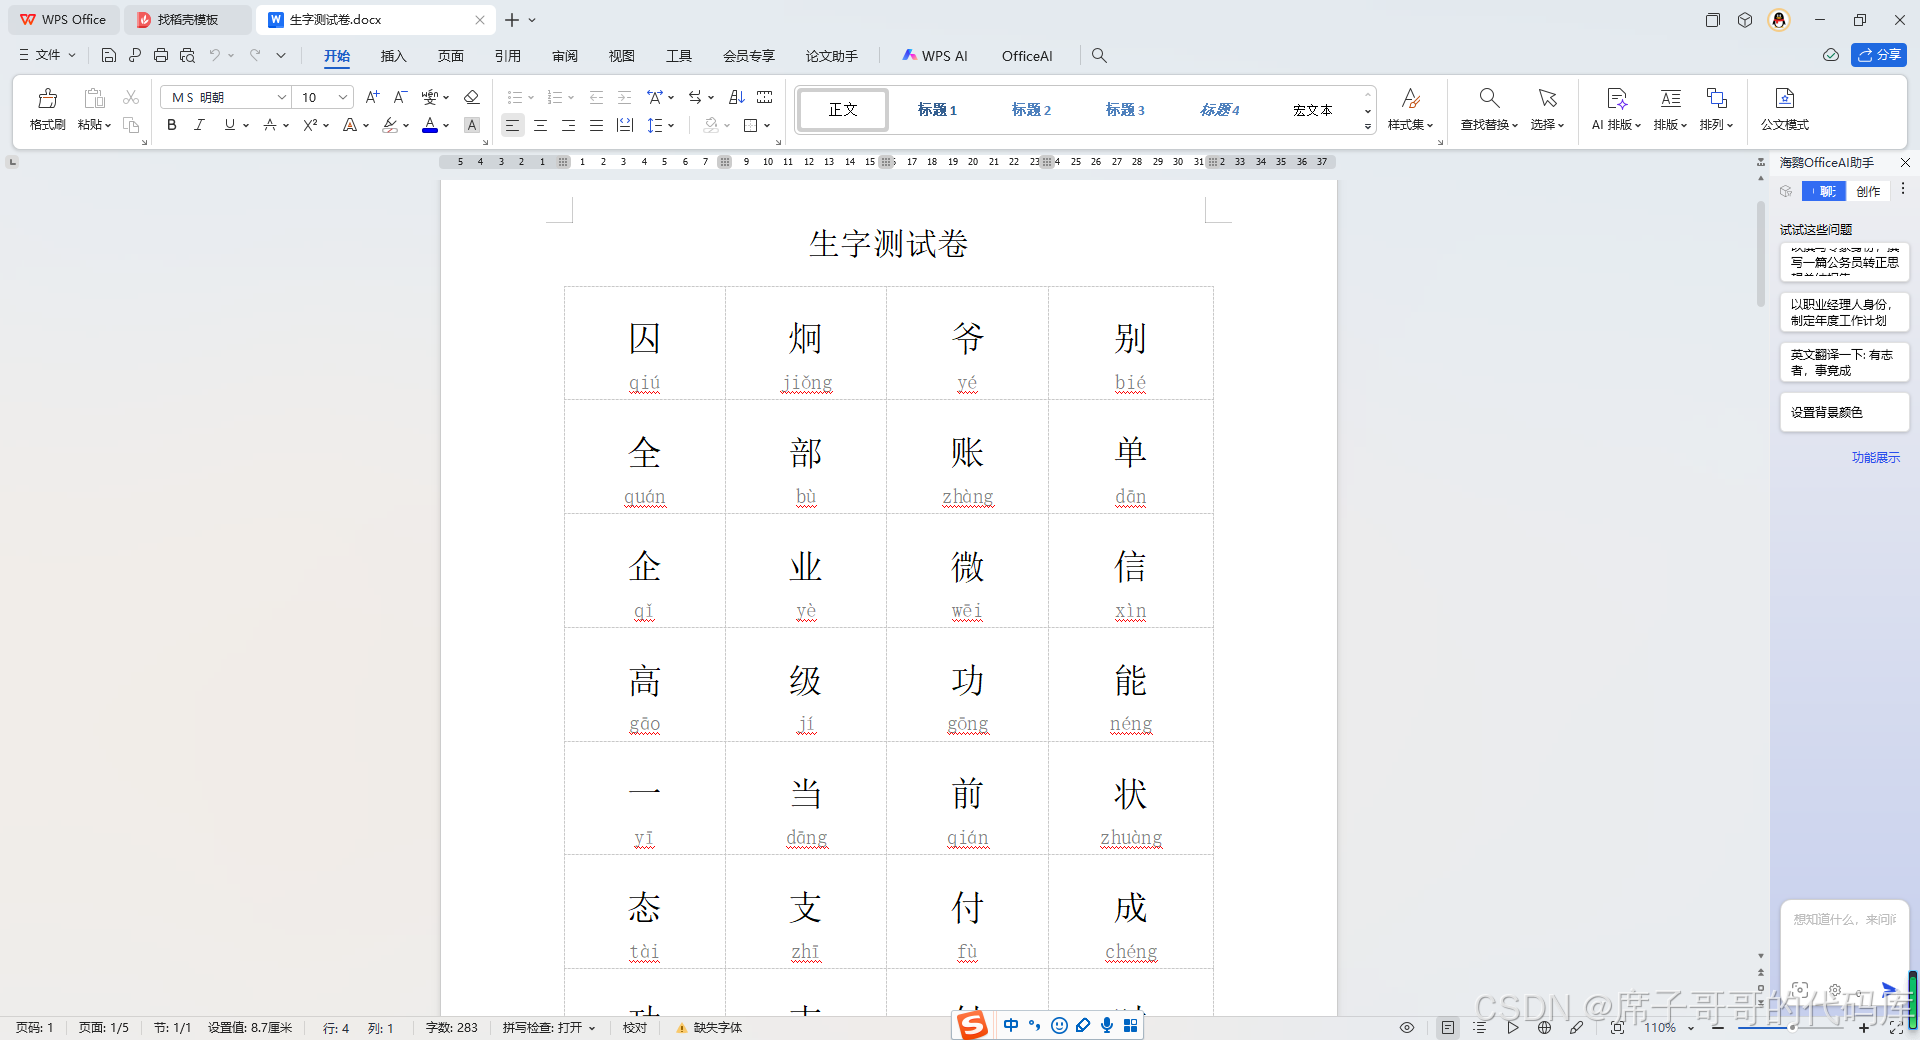Align paragraph to the right
This screenshot has width=1920, height=1040.
tap(568, 125)
